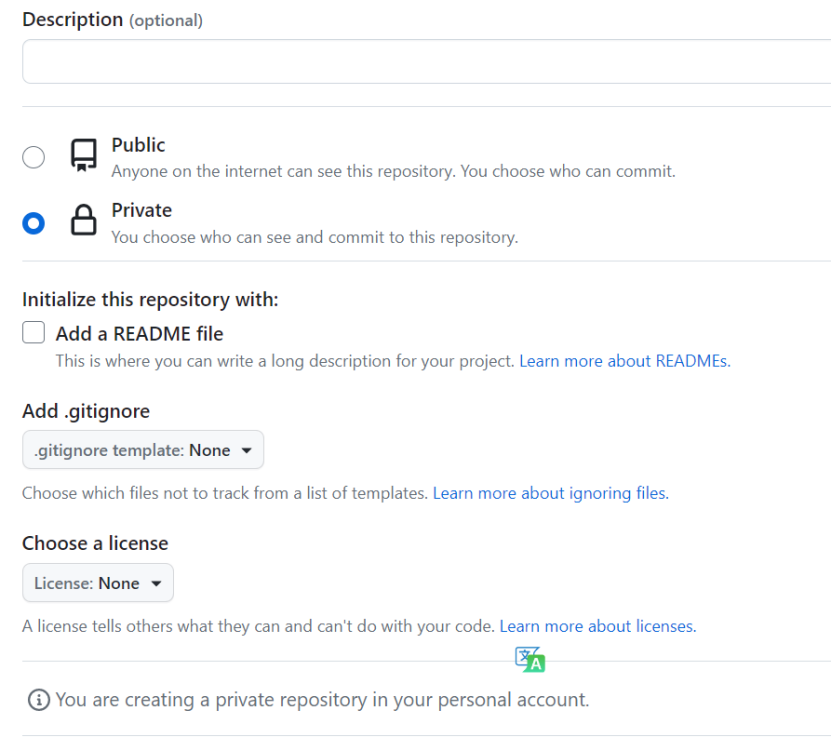The width and height of the screenshot is (831, 737).
Task: Select the Private radio button
Action: pos(34,223)
